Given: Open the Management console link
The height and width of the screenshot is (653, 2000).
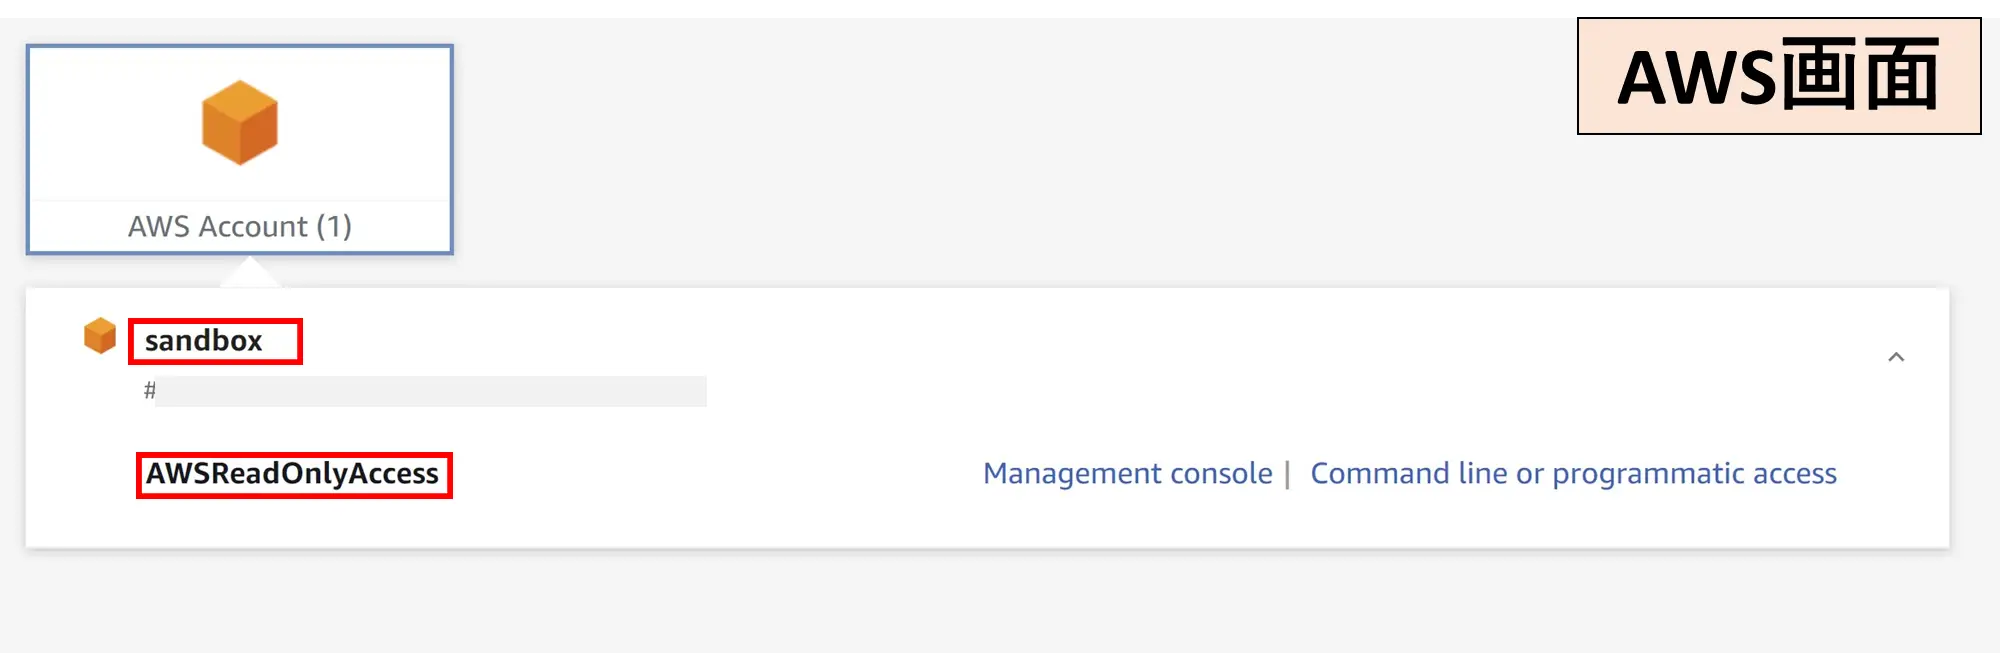Looking at the screenshot, I should (x=1128, y=473).
